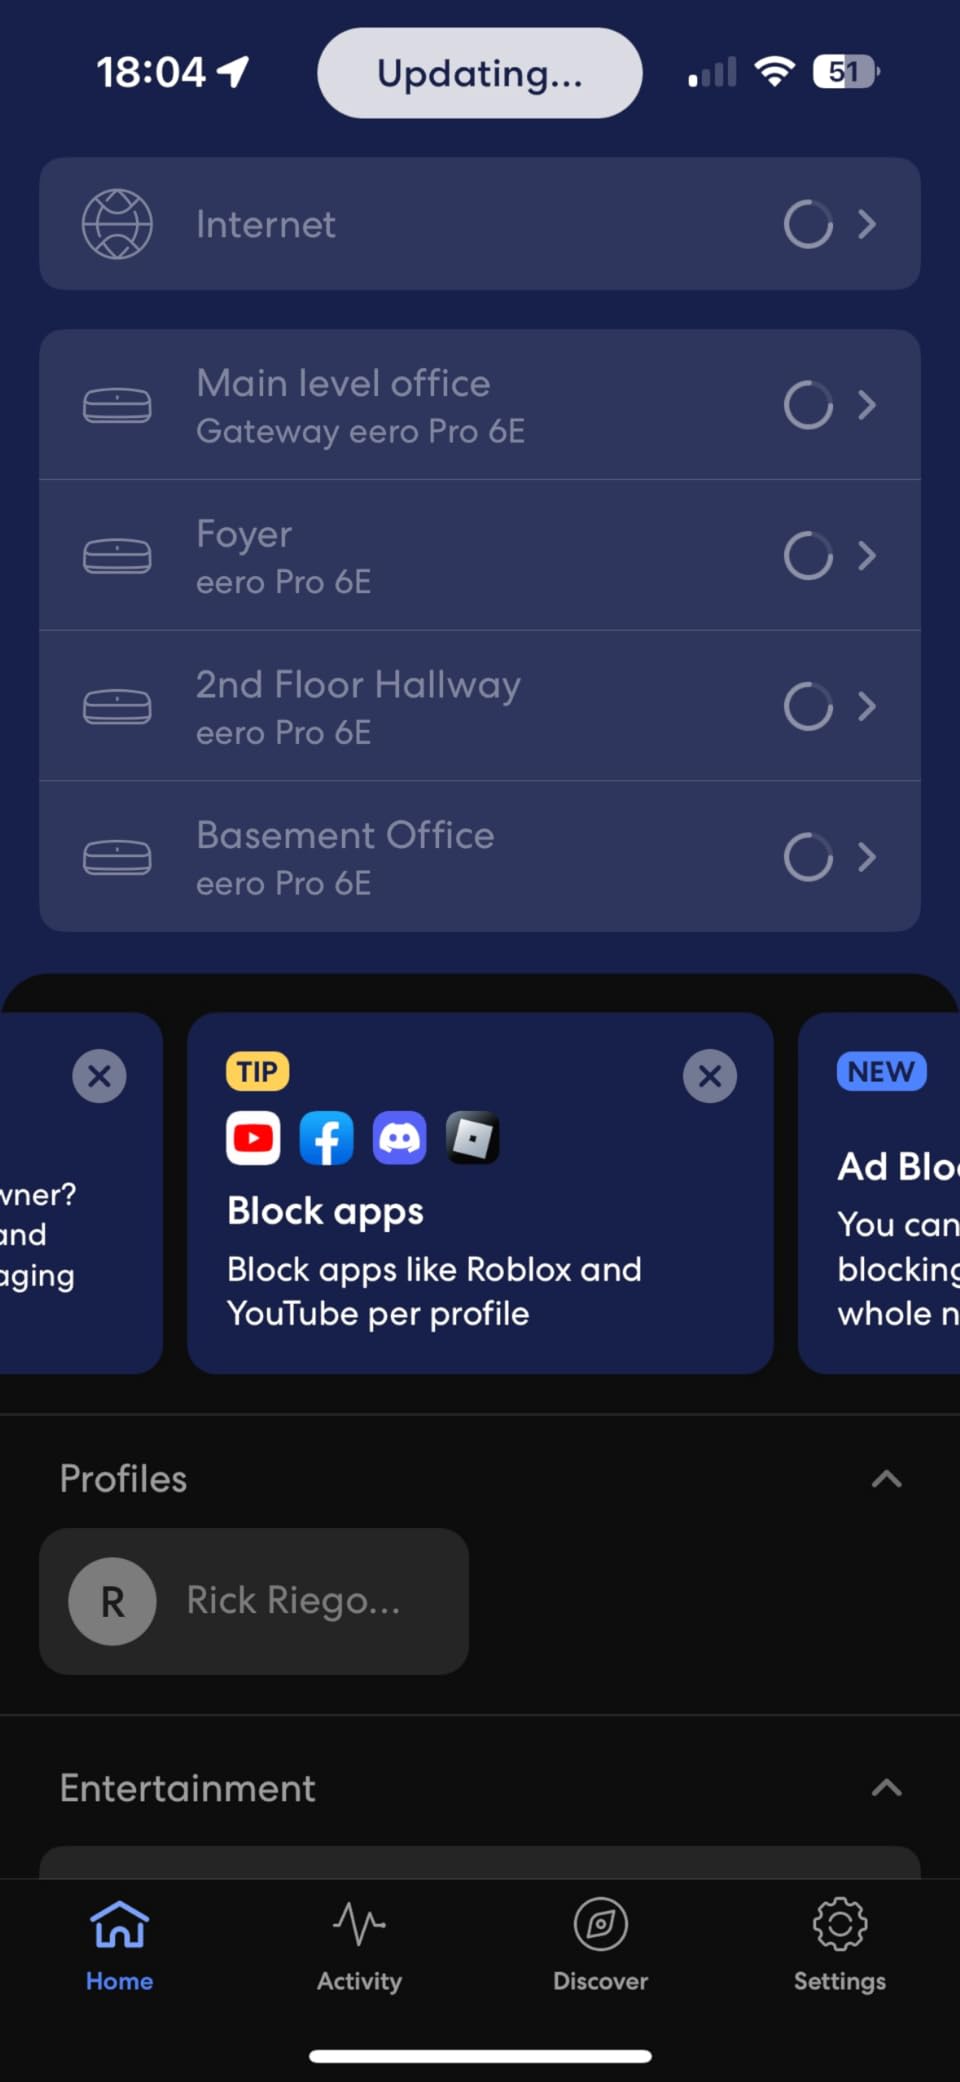Image resolution: width=960 pixels, height=2082 pixels.
Task: Open 2nd Floor Hallway chevron arrow
Action: (x=867, y=706)
